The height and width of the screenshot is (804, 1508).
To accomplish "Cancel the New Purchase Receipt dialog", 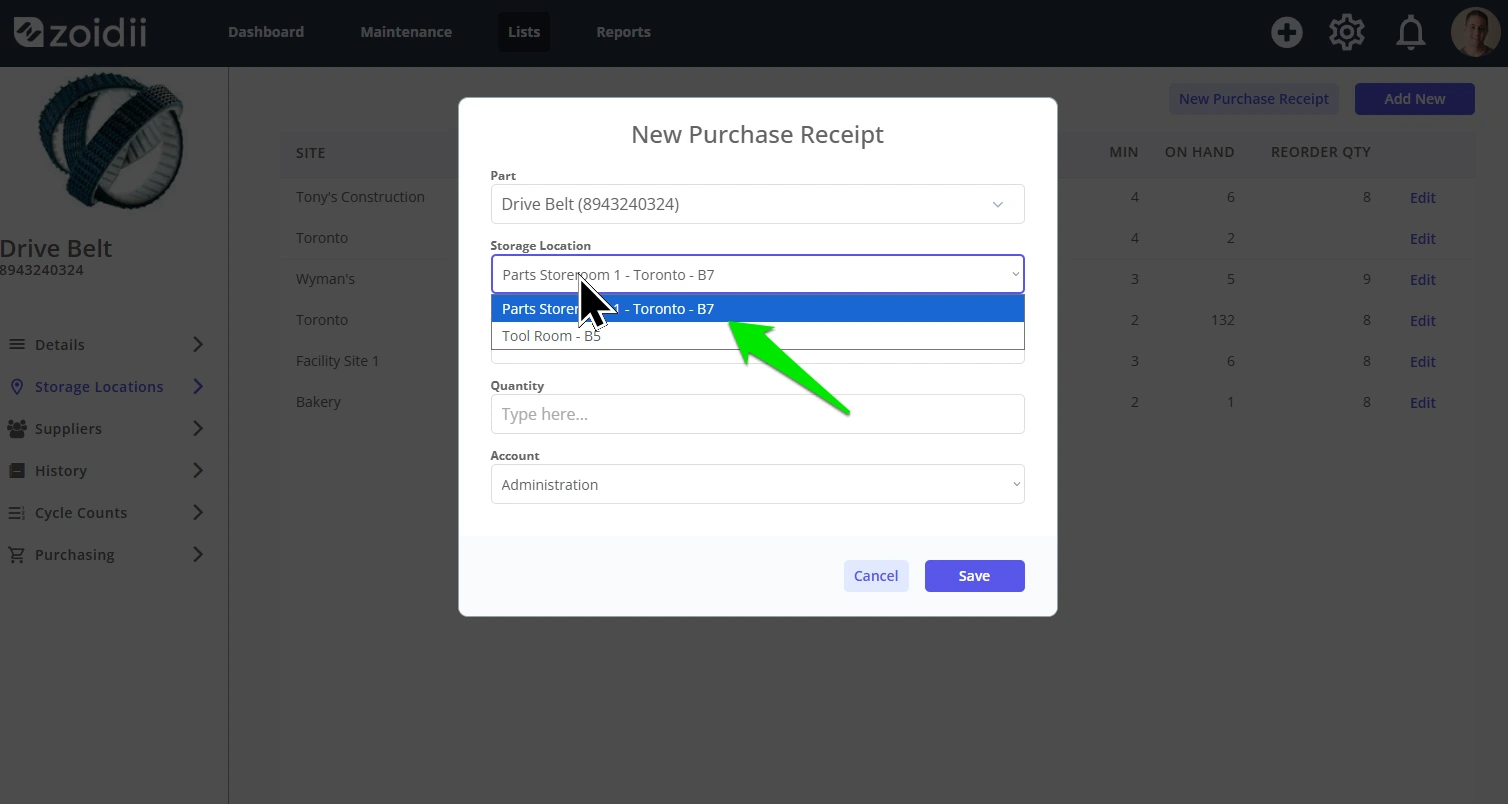I will click(876, 576).
